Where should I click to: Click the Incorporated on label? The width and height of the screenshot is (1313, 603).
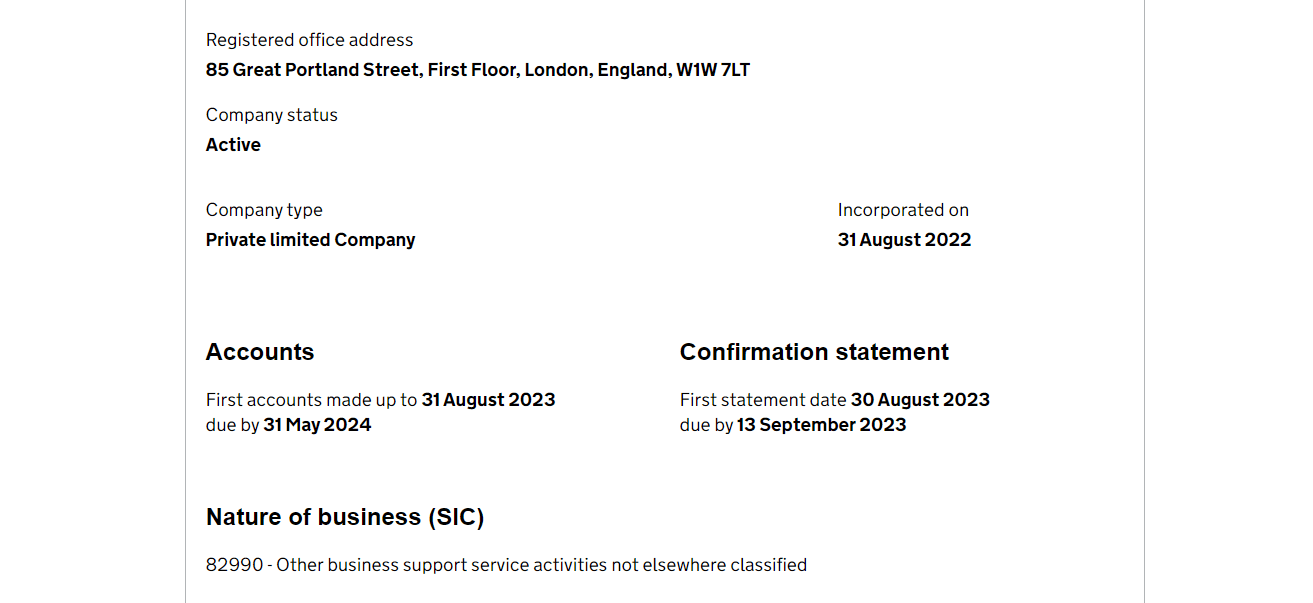coord(903,210)
